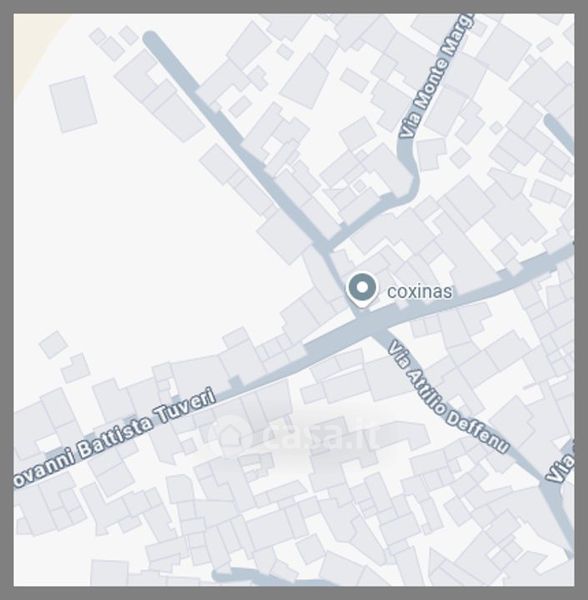Click the Via Attilio Deffenu street label
Screen dimensions: 588x600
pos(449,397)
